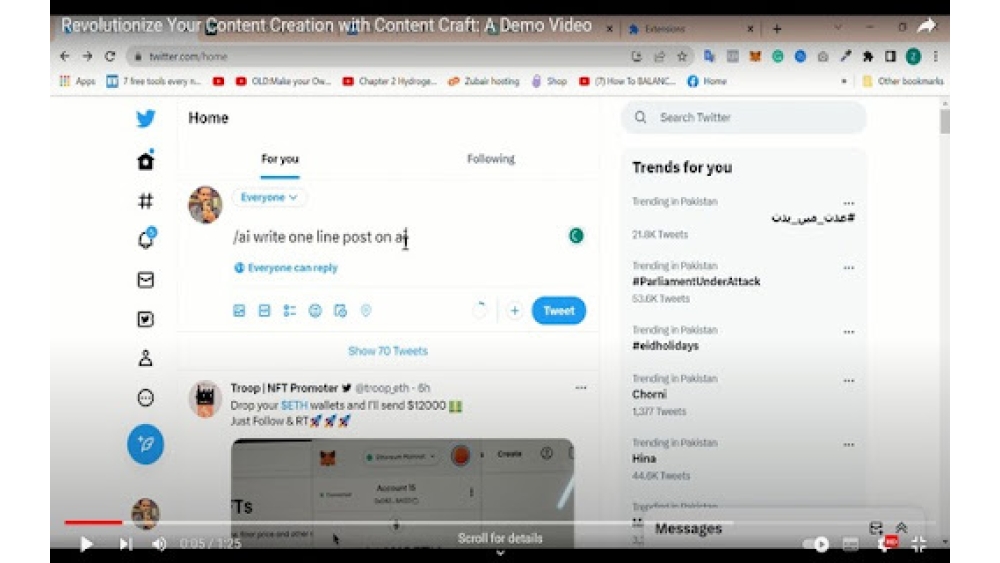
Task: Seek on the video progress bar
Action: [499, 522]
